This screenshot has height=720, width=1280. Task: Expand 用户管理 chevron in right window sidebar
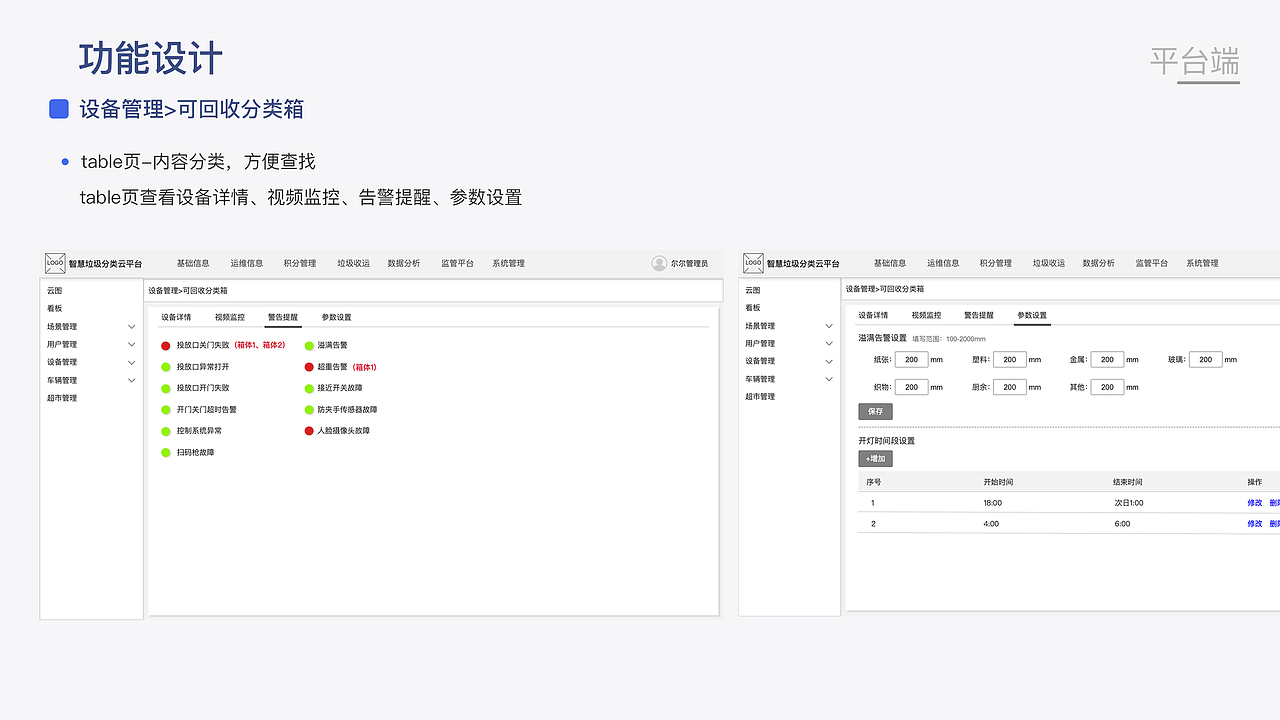coord(829,344)
